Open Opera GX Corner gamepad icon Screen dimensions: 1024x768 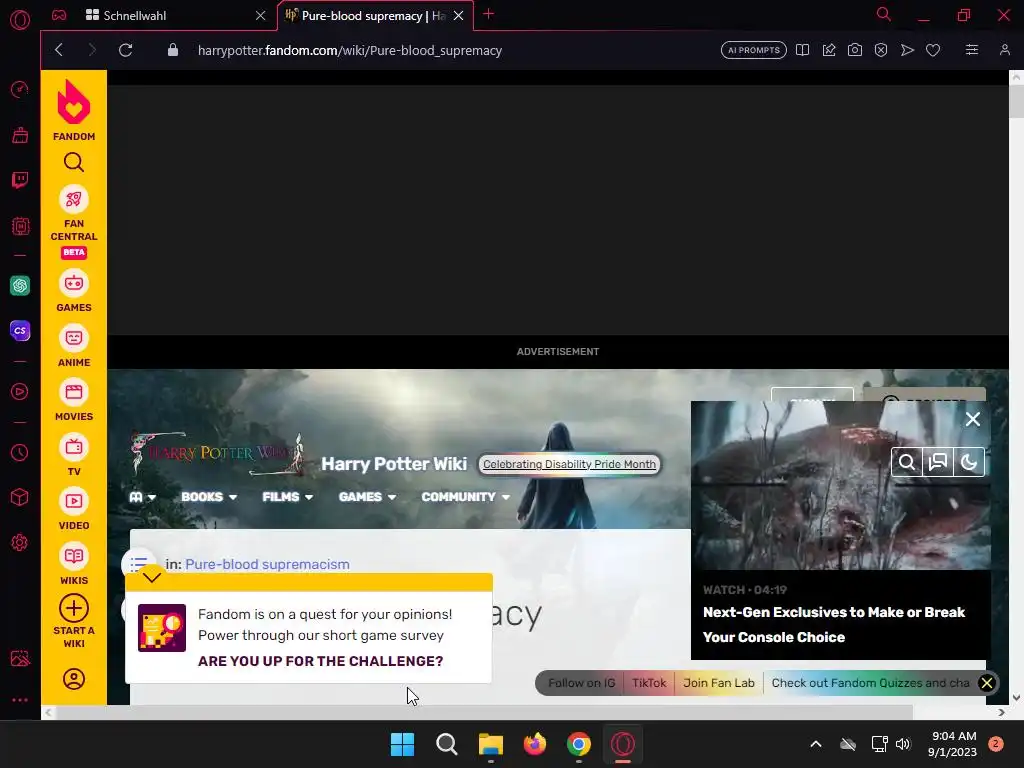[59, 15]
